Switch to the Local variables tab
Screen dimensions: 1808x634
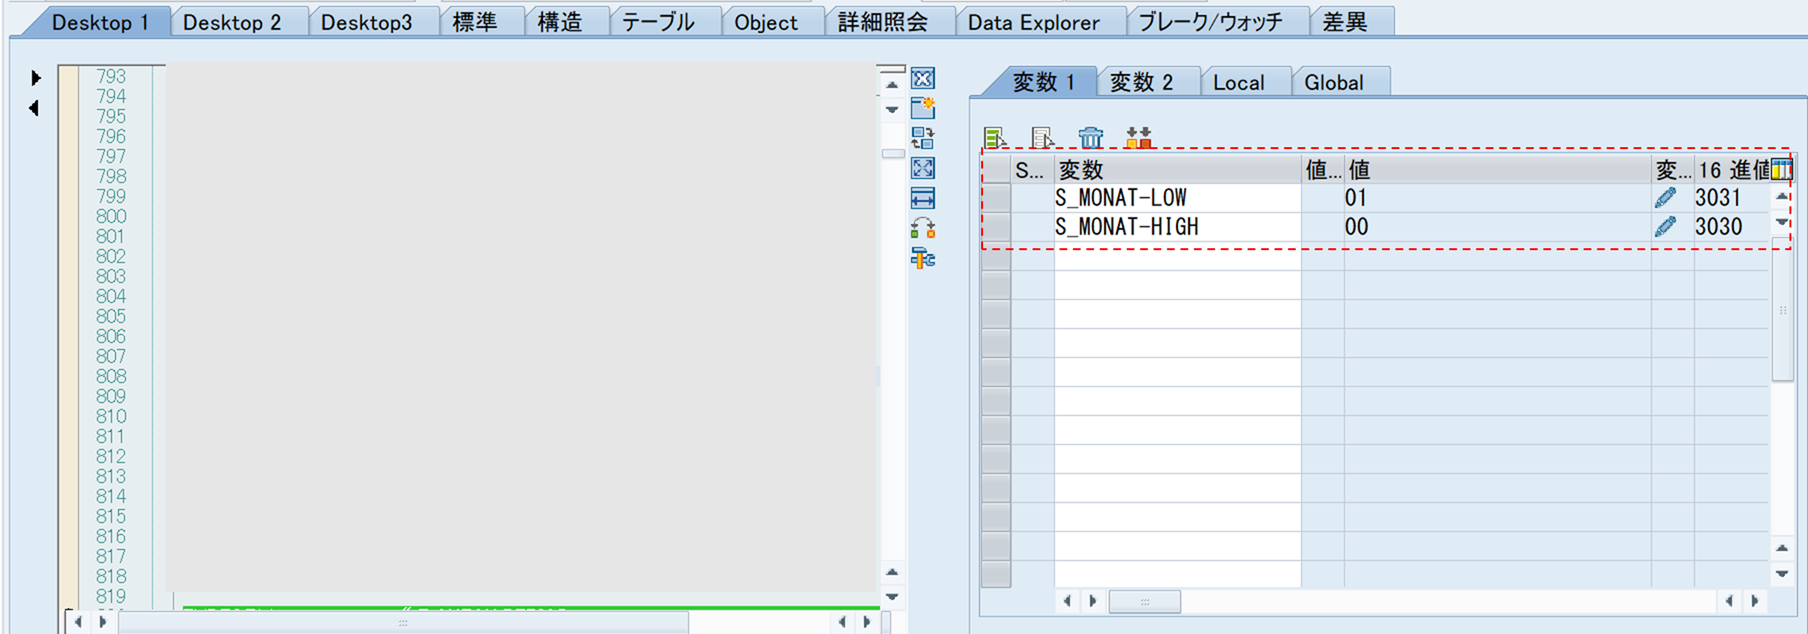coord(1239,82)
